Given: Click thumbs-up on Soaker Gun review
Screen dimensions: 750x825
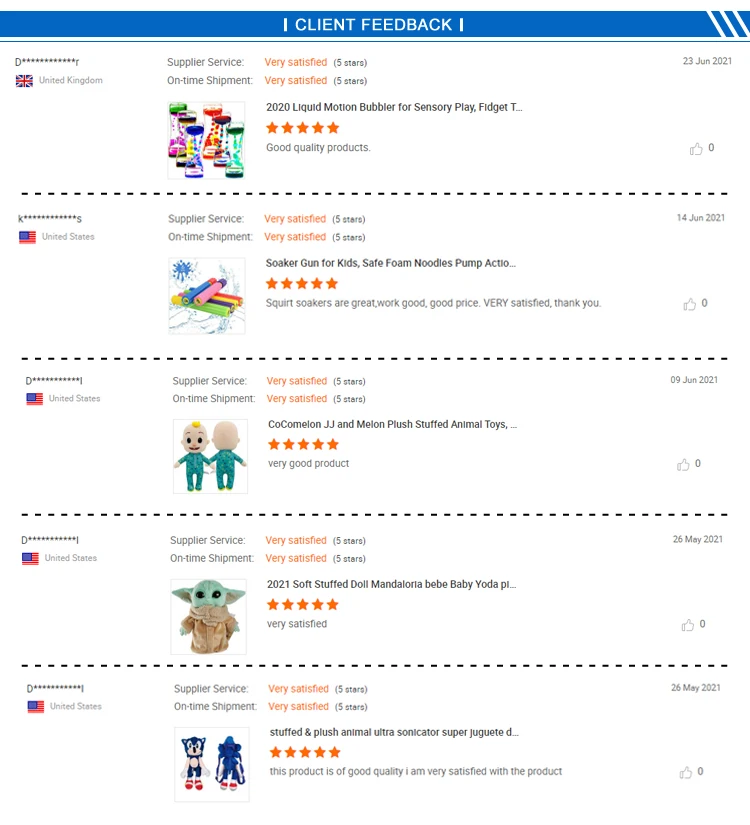Looking at the screenshot, I should tap(689, 304).
